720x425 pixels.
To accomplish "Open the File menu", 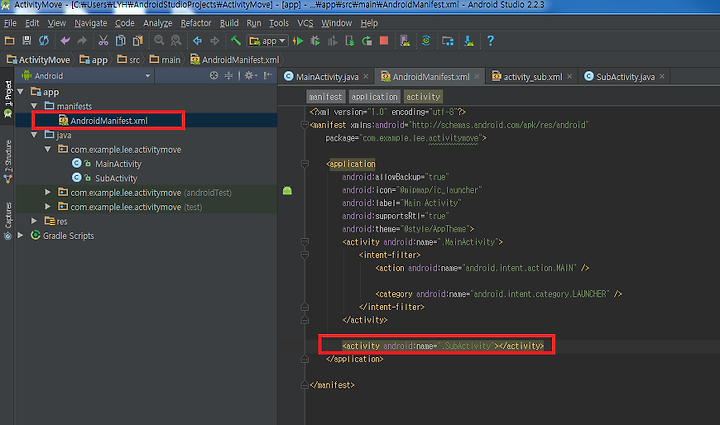I will [10, 23].
